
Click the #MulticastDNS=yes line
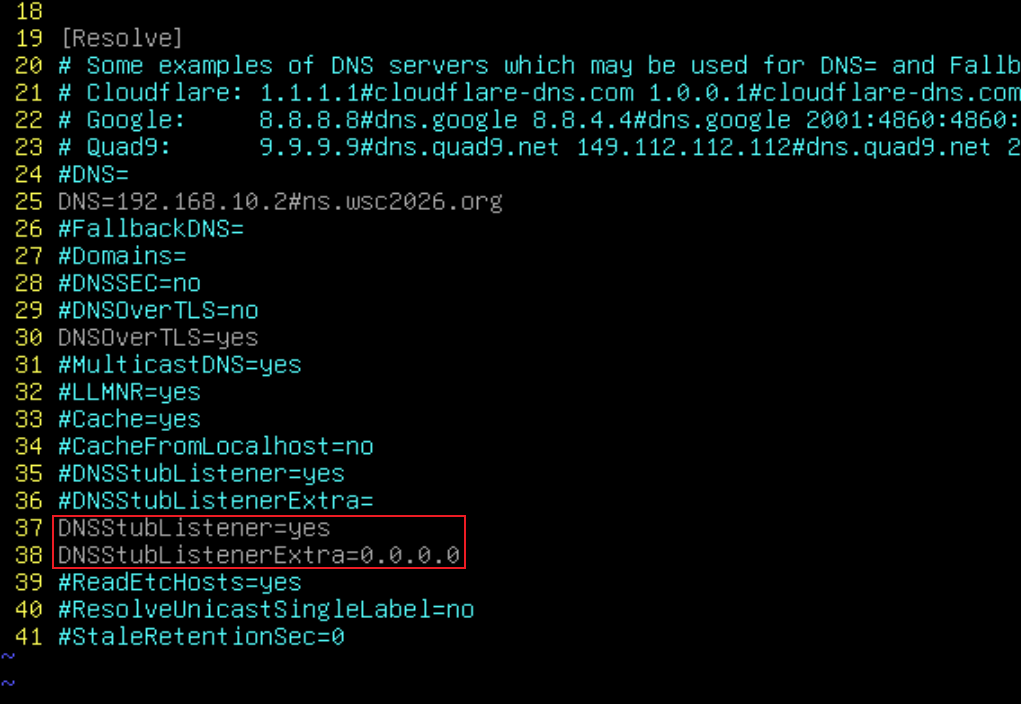tap(180, 365)
